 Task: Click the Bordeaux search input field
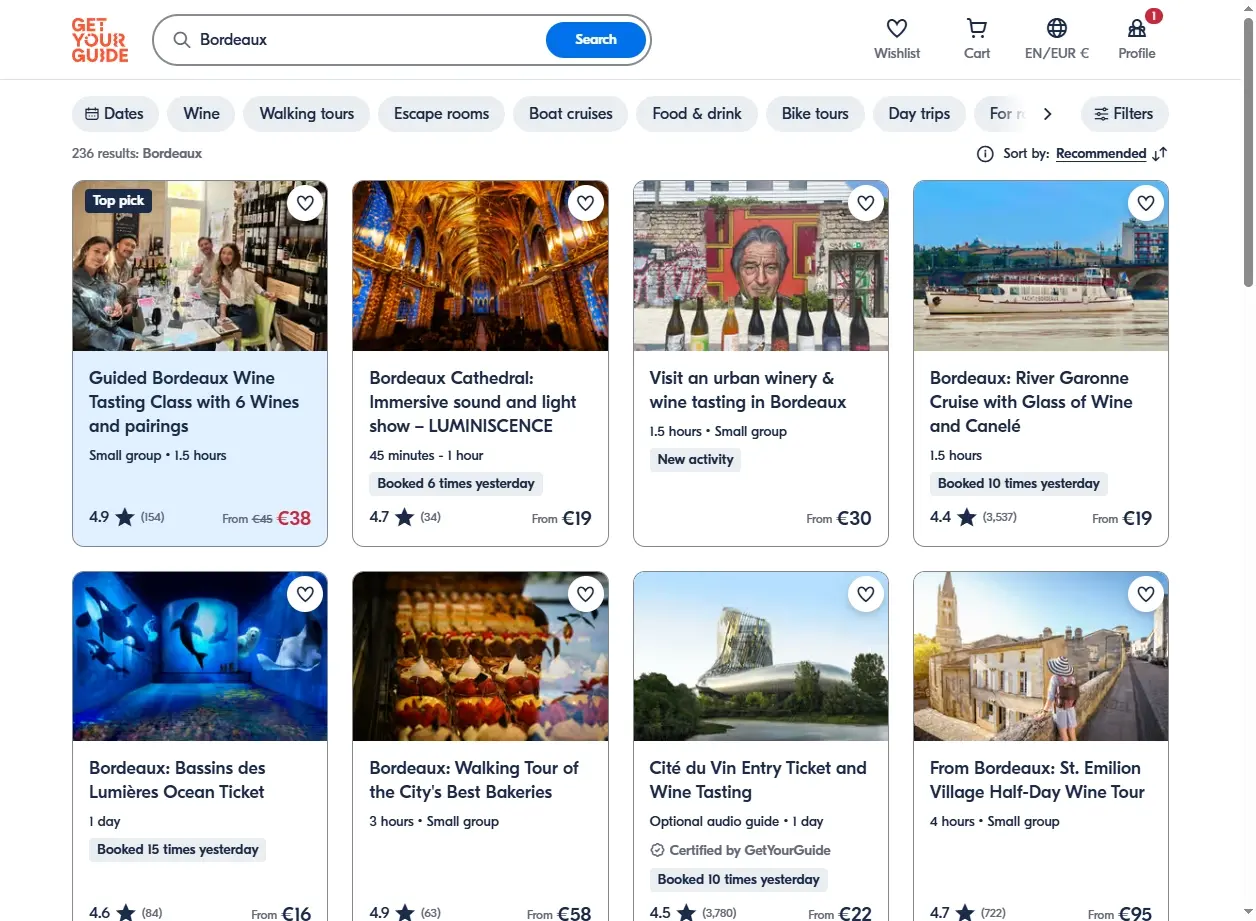[368, 40]
